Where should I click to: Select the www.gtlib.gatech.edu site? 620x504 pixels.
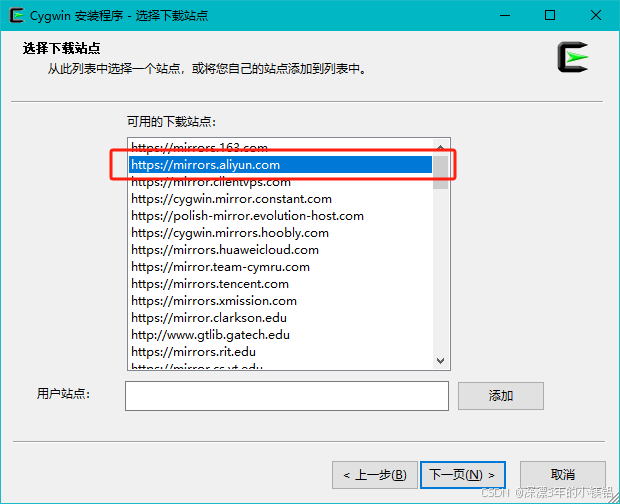280,335
